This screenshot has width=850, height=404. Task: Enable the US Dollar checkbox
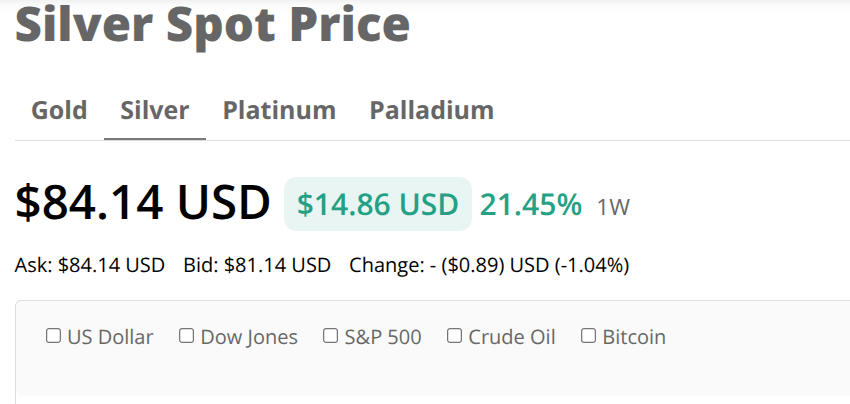tap(54, 336)
